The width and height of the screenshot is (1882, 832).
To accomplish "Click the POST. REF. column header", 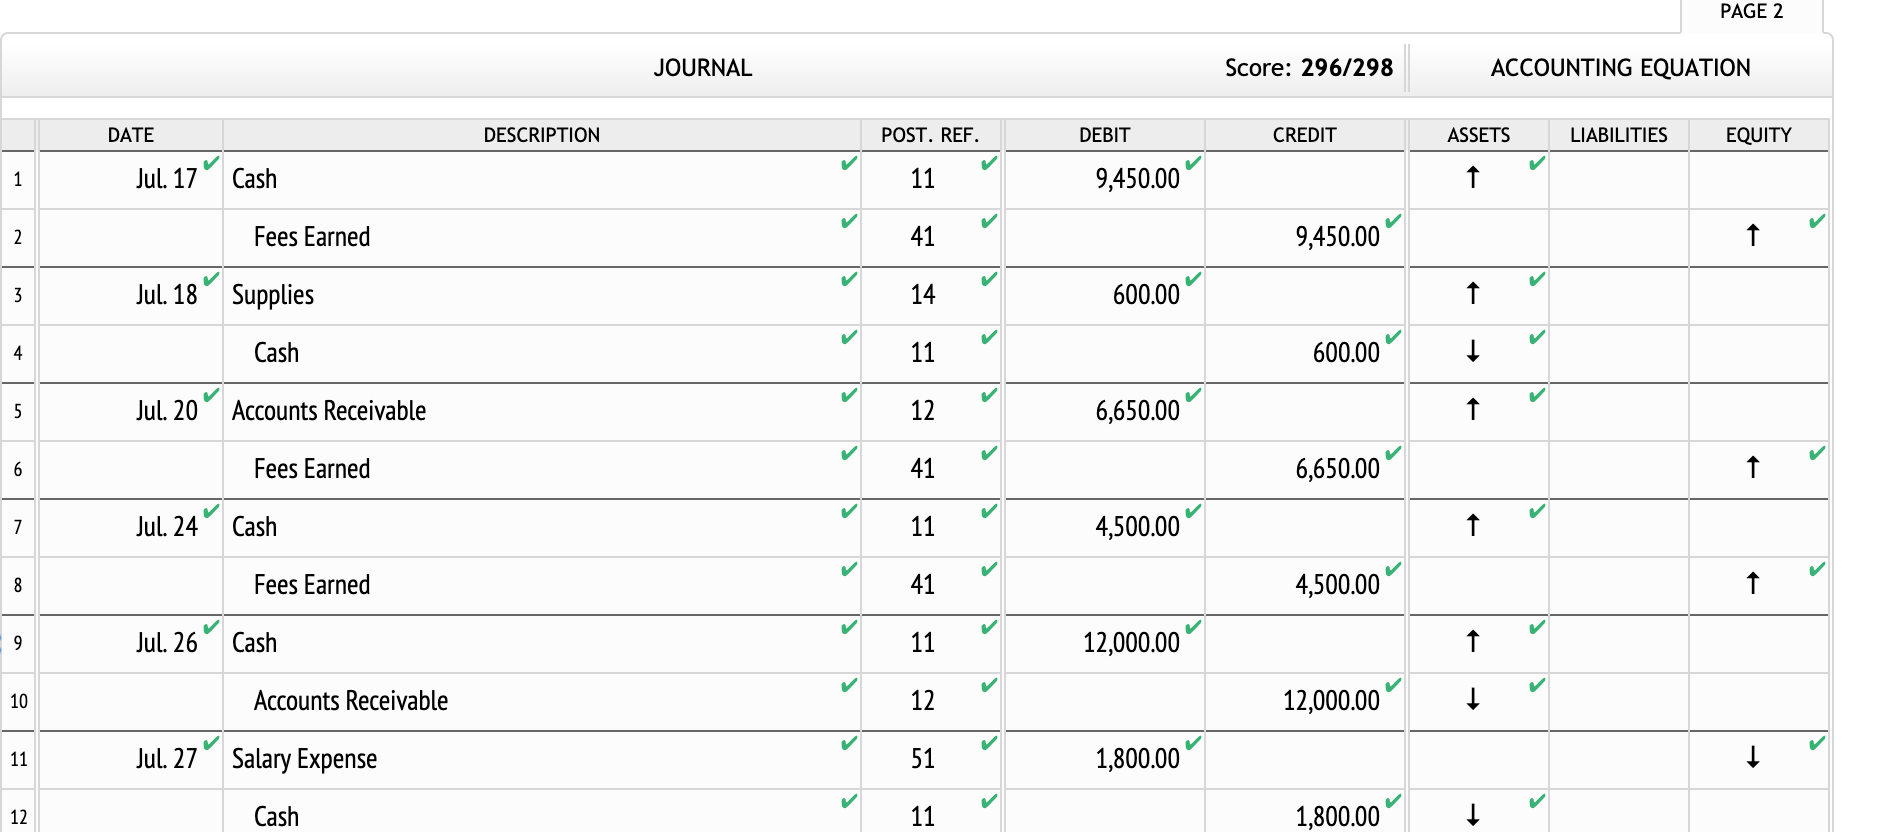I will point(930,135).
